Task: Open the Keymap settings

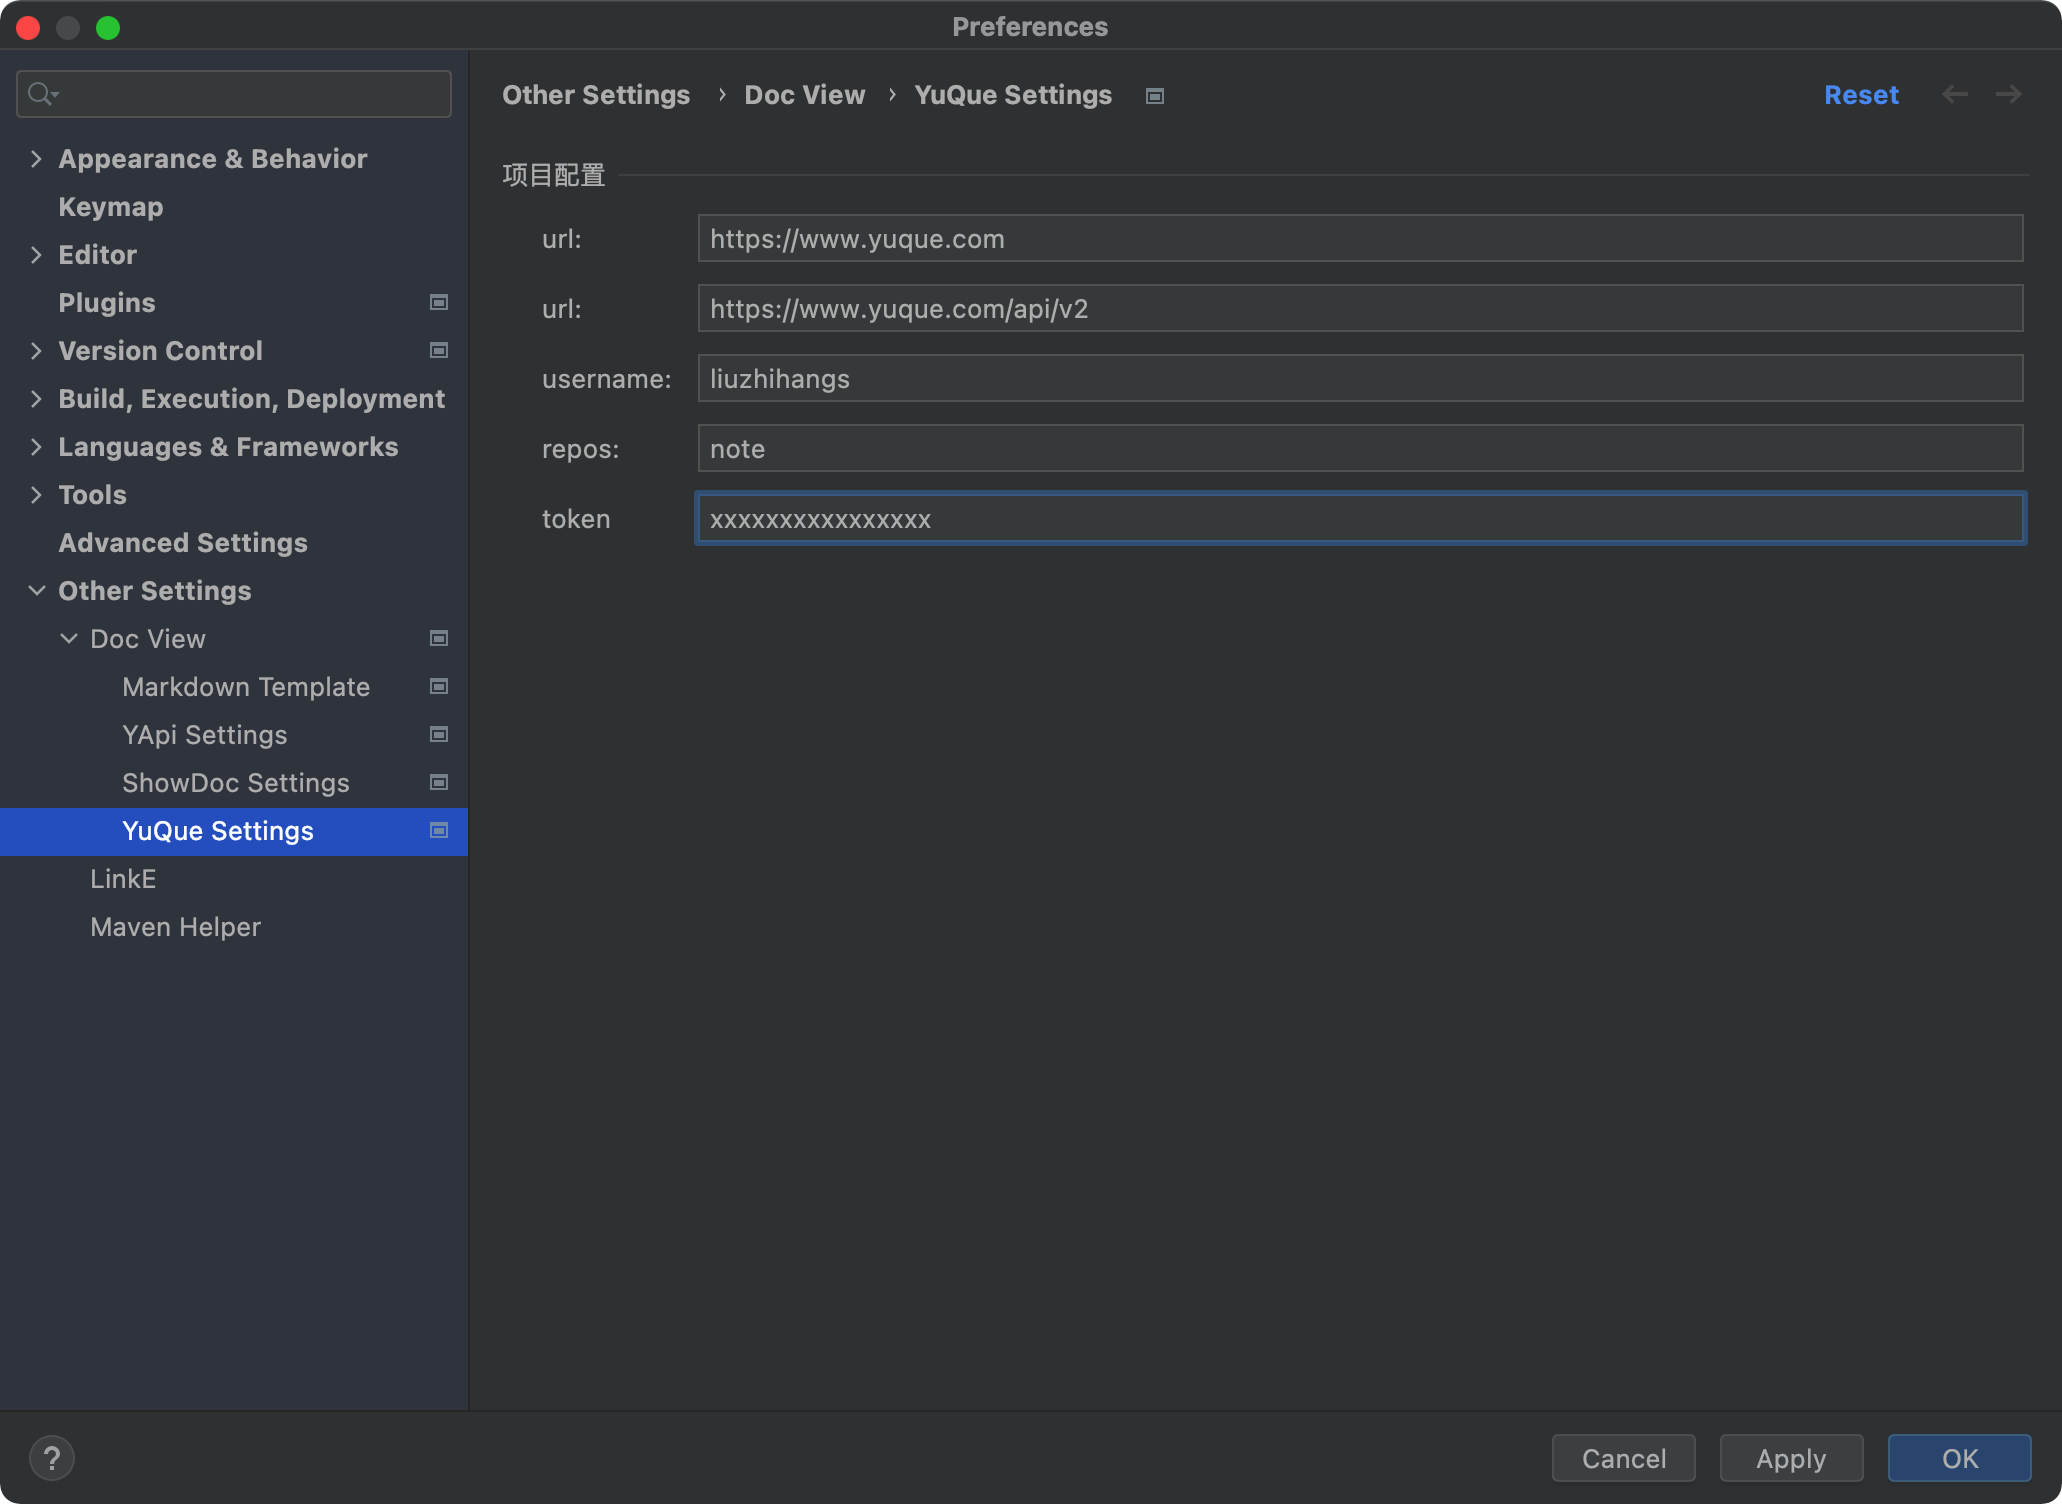Action: pos(110,206)
